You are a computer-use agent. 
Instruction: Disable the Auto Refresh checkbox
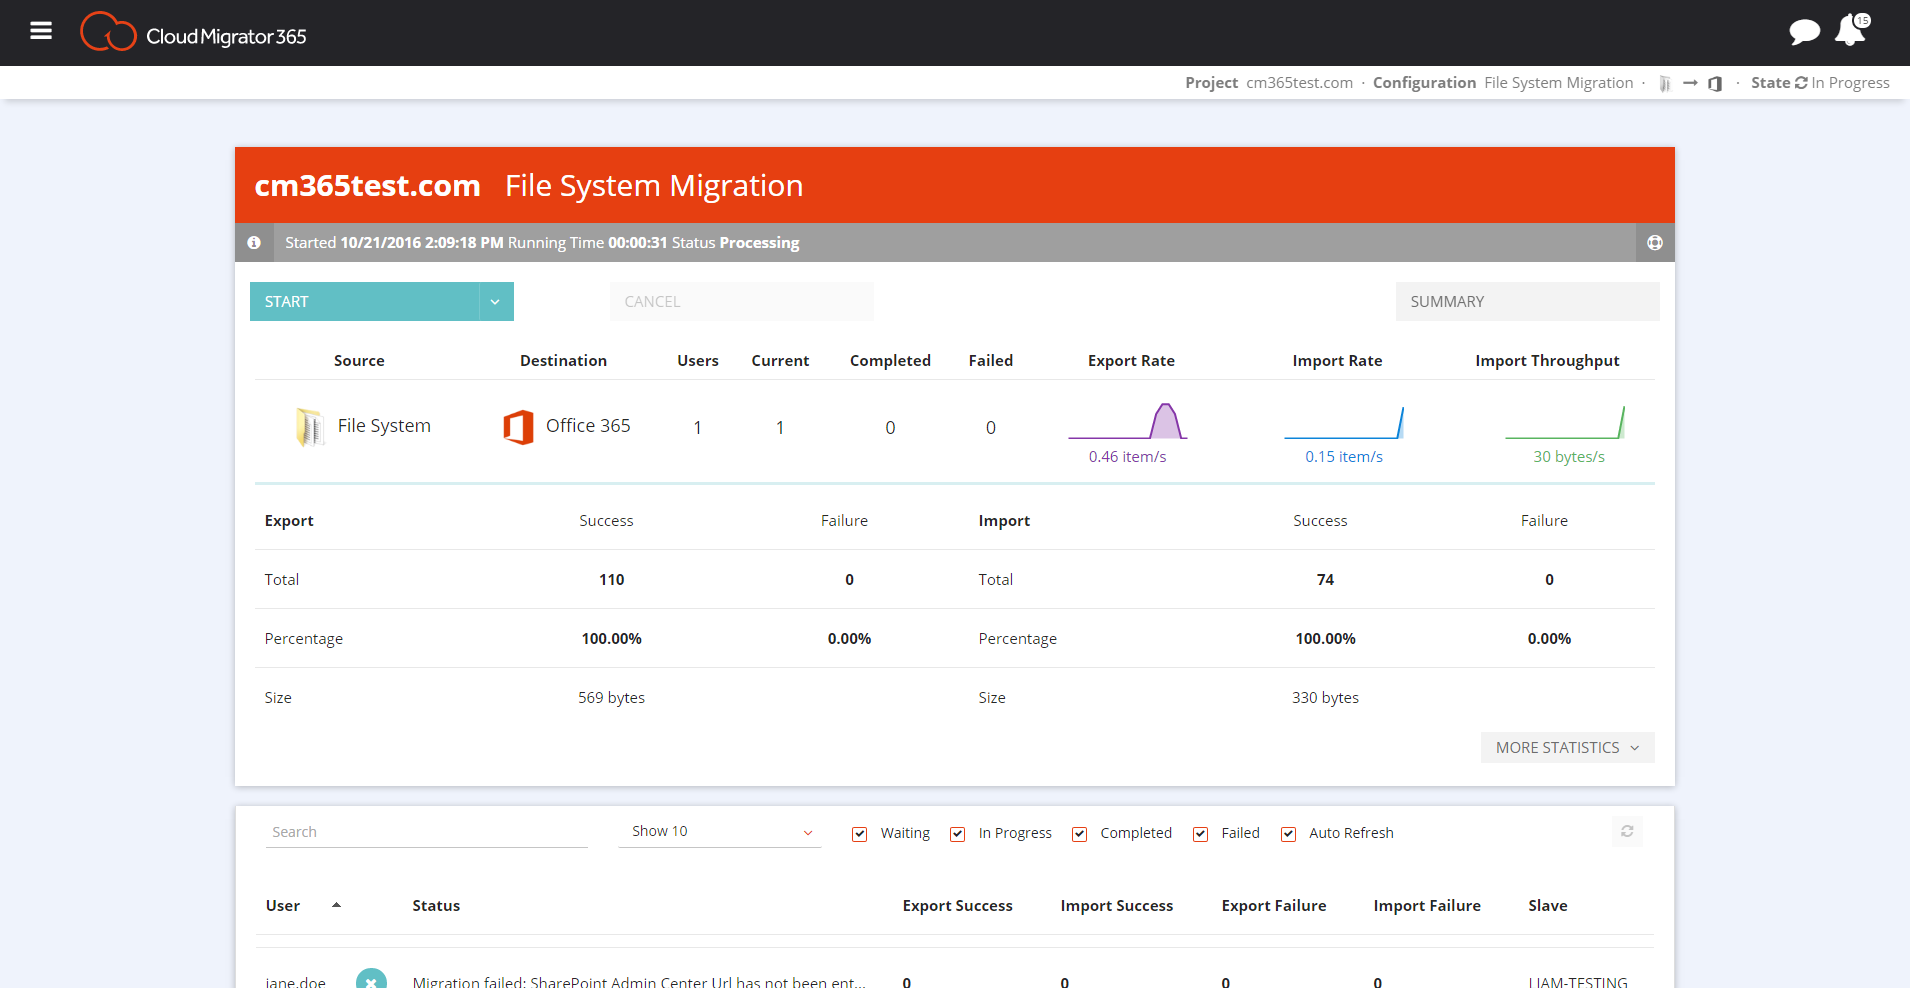click(x=1288, y=834)
